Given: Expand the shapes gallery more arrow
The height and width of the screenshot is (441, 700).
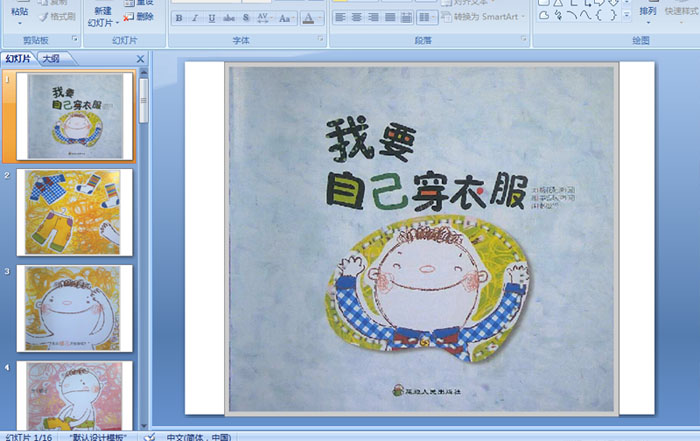Looking at the screenshot, I should 627,15.
